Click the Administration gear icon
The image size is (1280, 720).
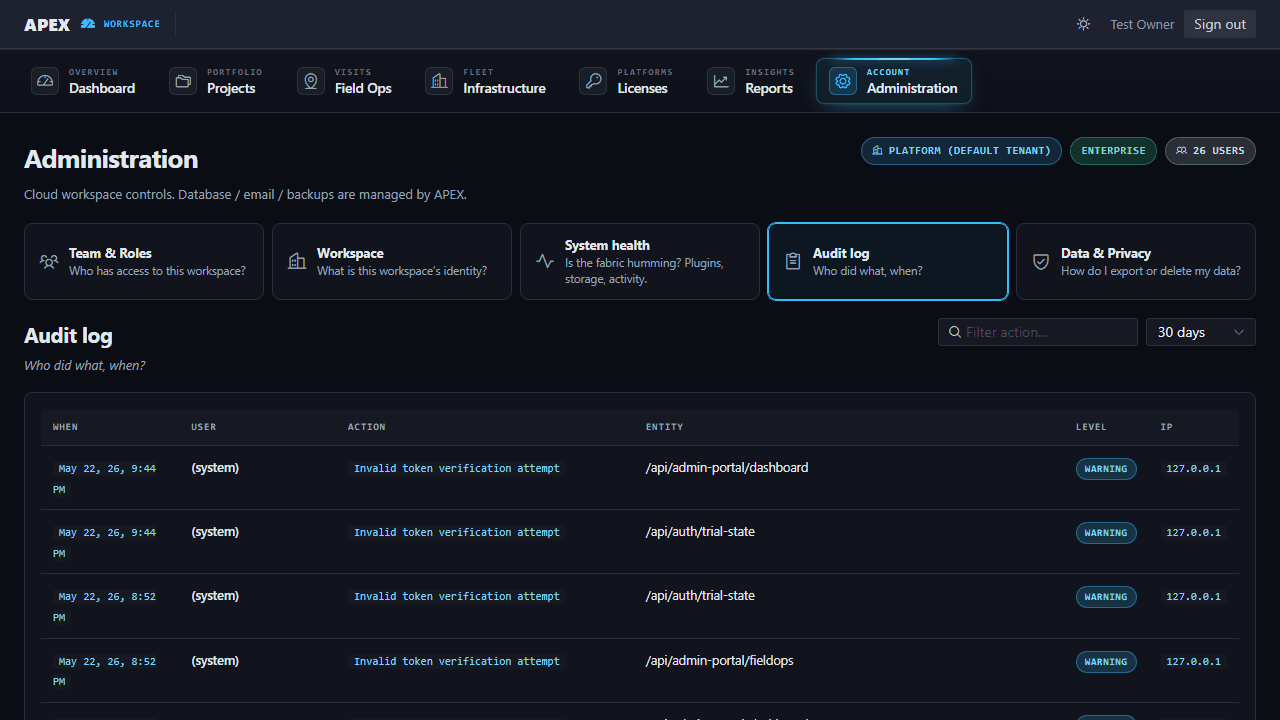point(843,81)
